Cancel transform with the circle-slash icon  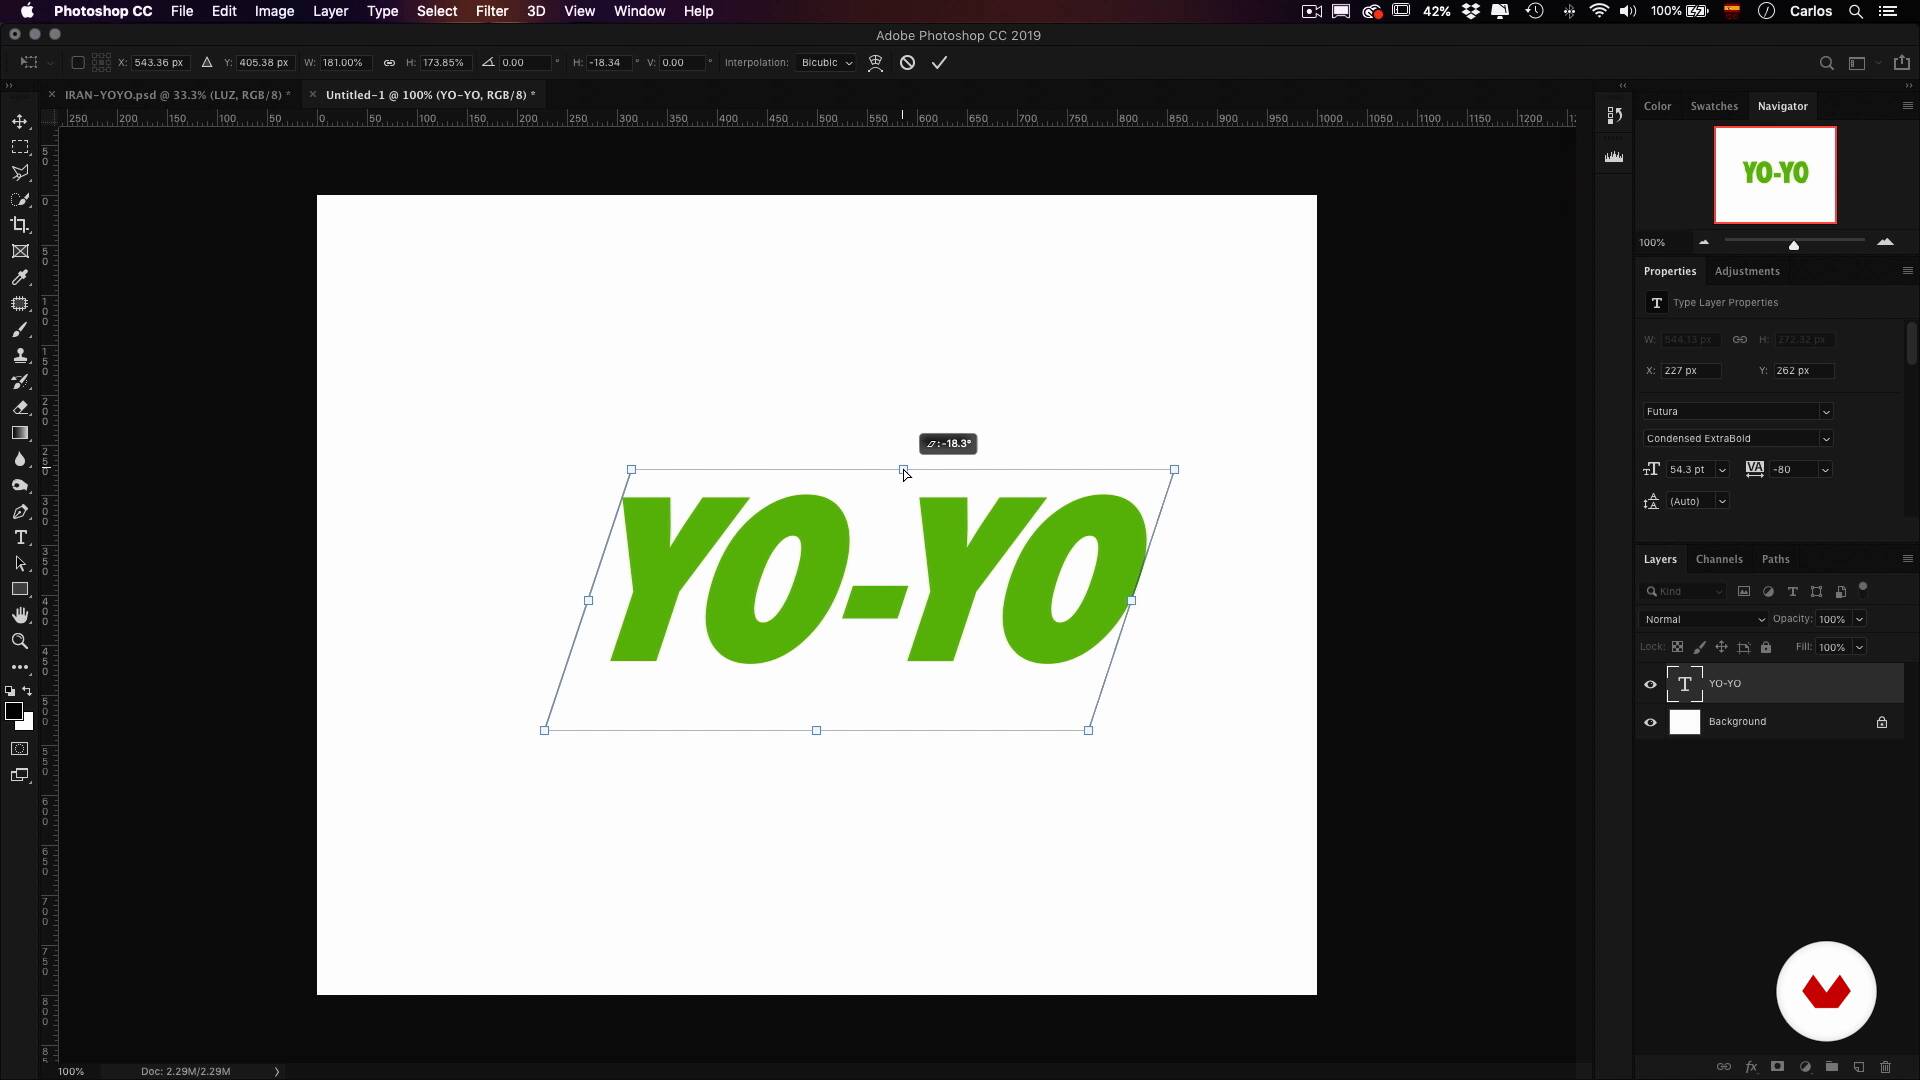[907, 63]
